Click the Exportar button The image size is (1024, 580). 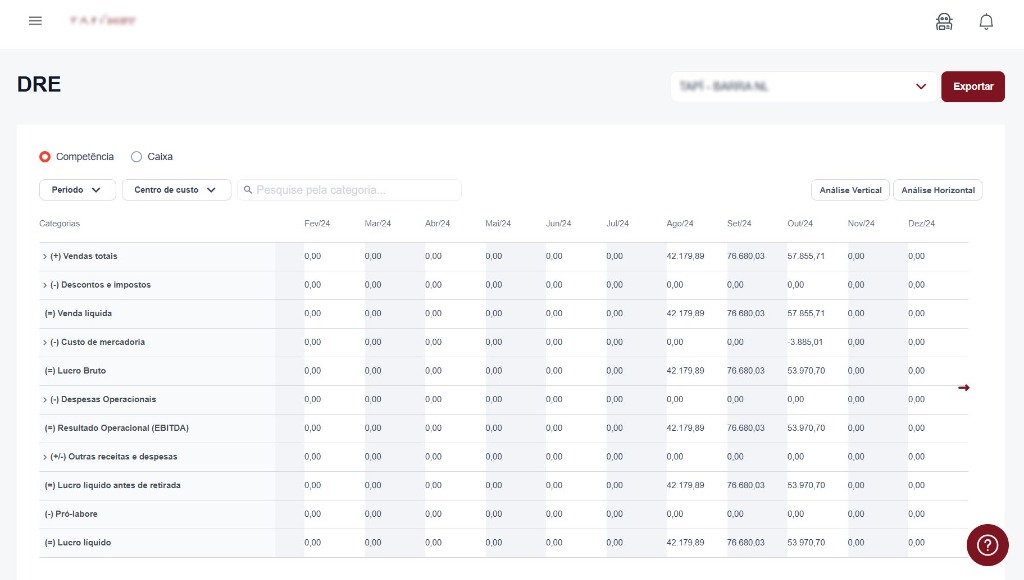click(972, 87)
